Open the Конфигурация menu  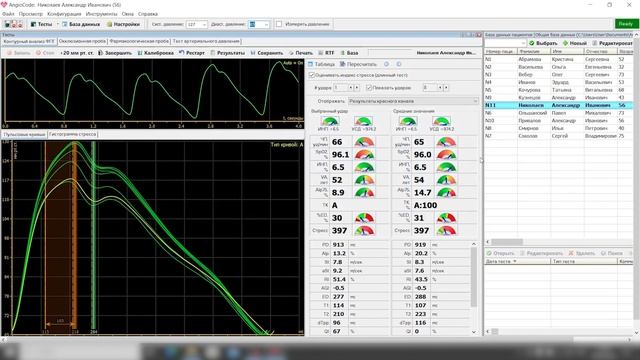click(x=64, y=14)
